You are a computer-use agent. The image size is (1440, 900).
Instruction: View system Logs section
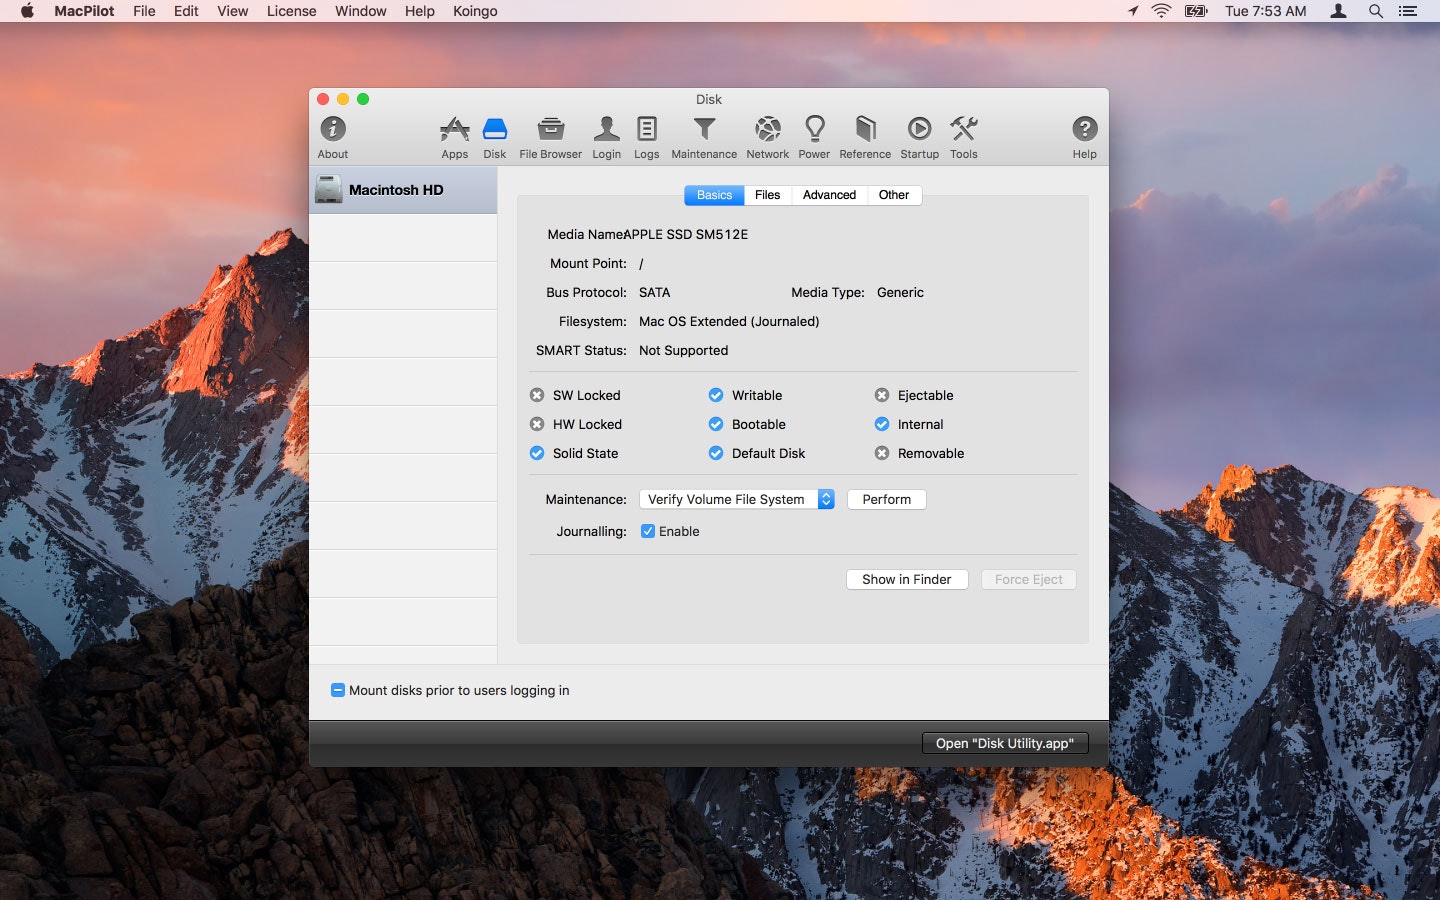click(646, 135)
